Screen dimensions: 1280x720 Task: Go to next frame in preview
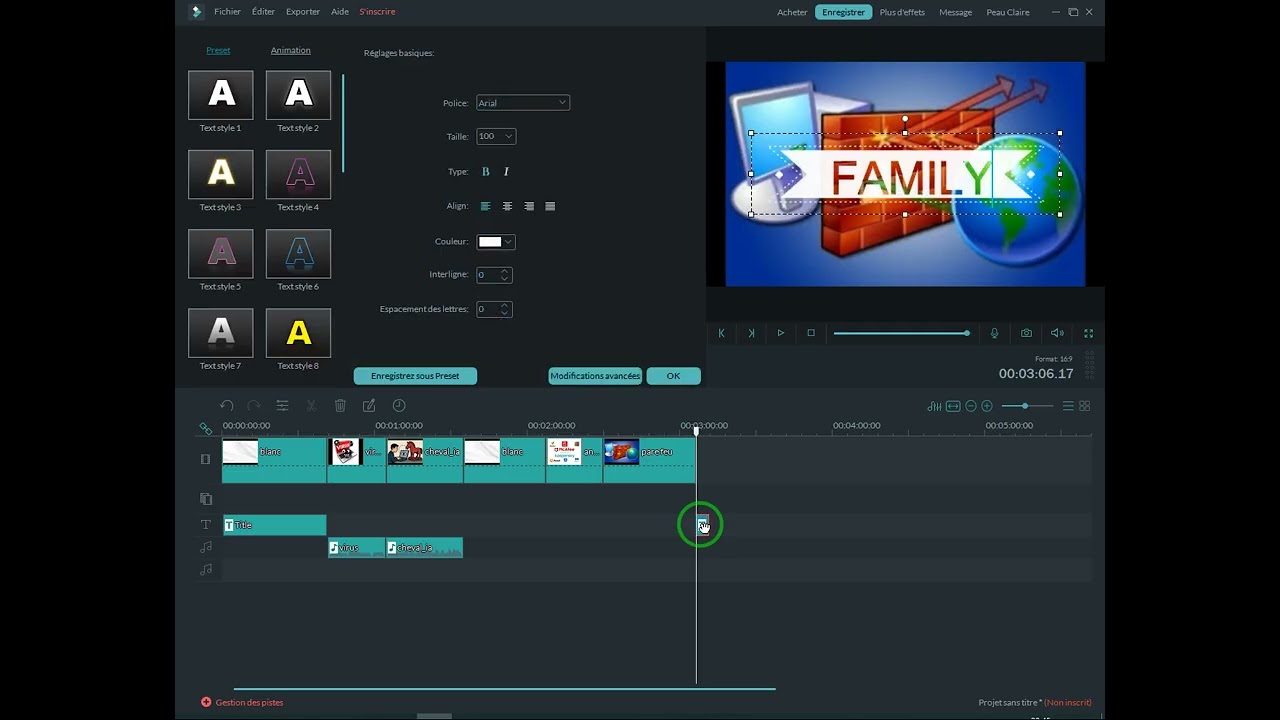click(x=751, y=333)
